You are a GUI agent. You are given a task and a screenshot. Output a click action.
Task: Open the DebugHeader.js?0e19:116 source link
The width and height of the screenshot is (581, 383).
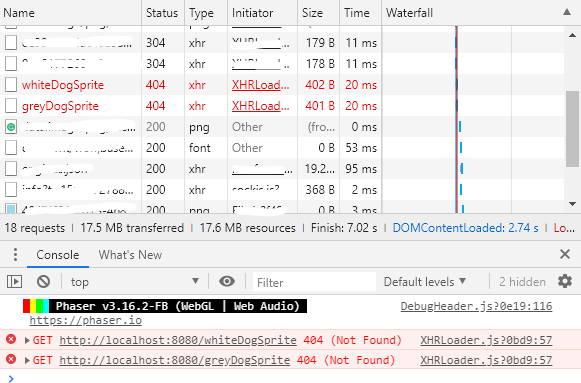pos(476,306)
